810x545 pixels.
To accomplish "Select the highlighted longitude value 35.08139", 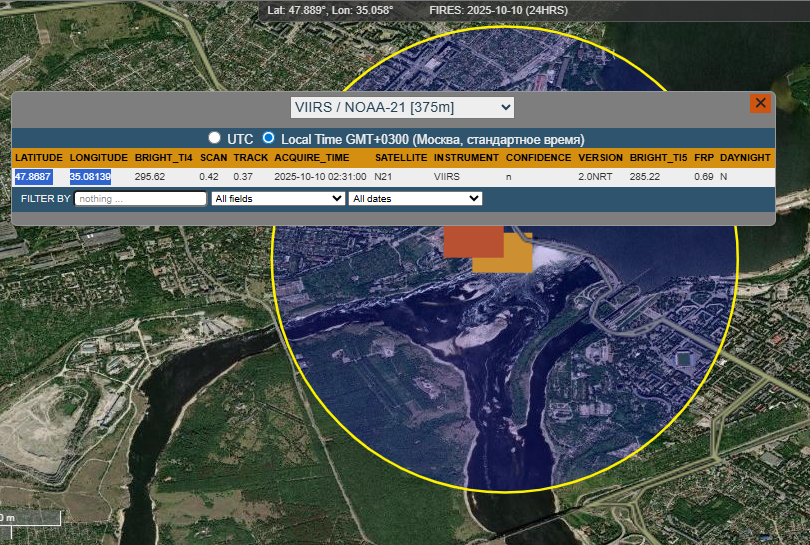I will coord(90,177).
